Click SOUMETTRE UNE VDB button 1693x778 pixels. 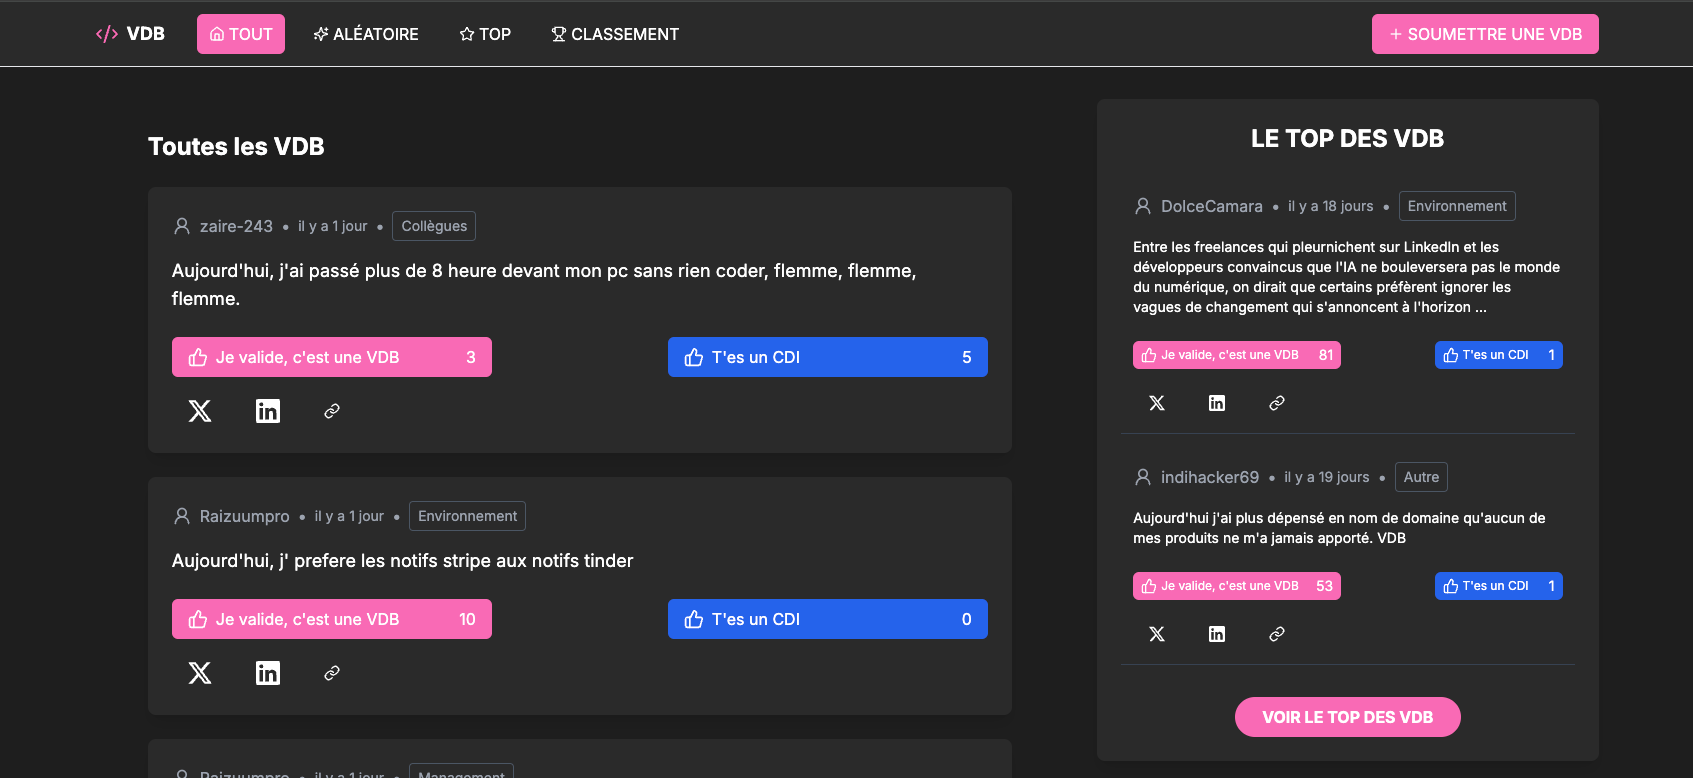pyautogui.click(x=1485, y=34)
